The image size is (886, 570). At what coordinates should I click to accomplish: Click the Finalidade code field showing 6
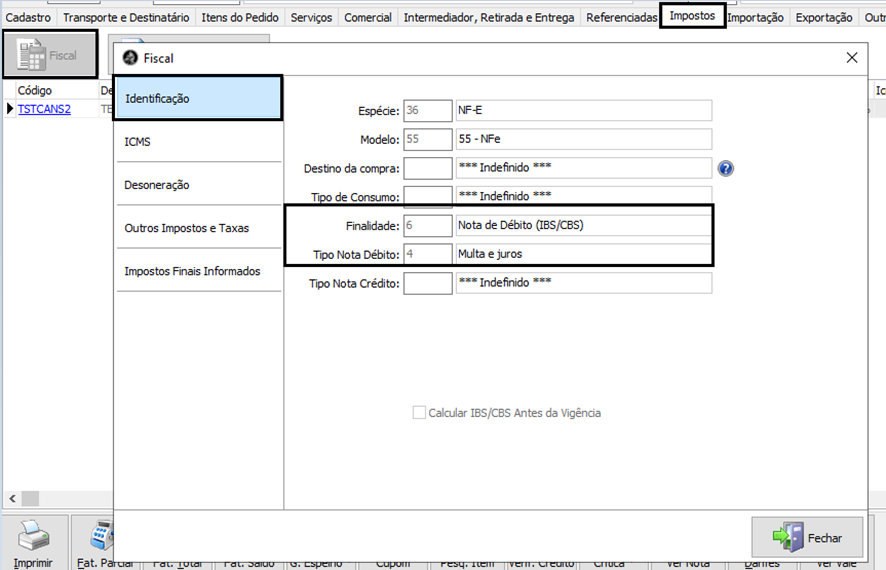[428, 225]
